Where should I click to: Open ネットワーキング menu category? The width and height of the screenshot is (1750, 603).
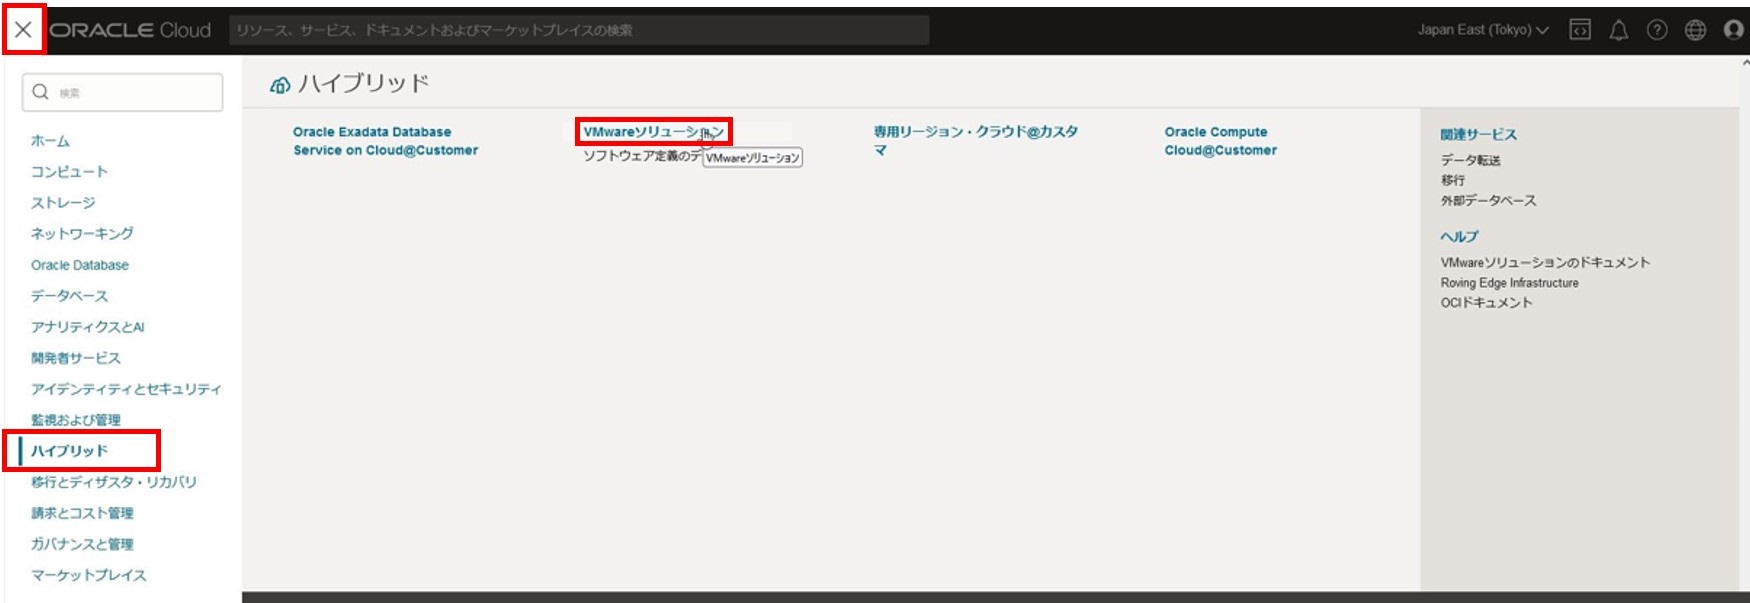(82, 234)
